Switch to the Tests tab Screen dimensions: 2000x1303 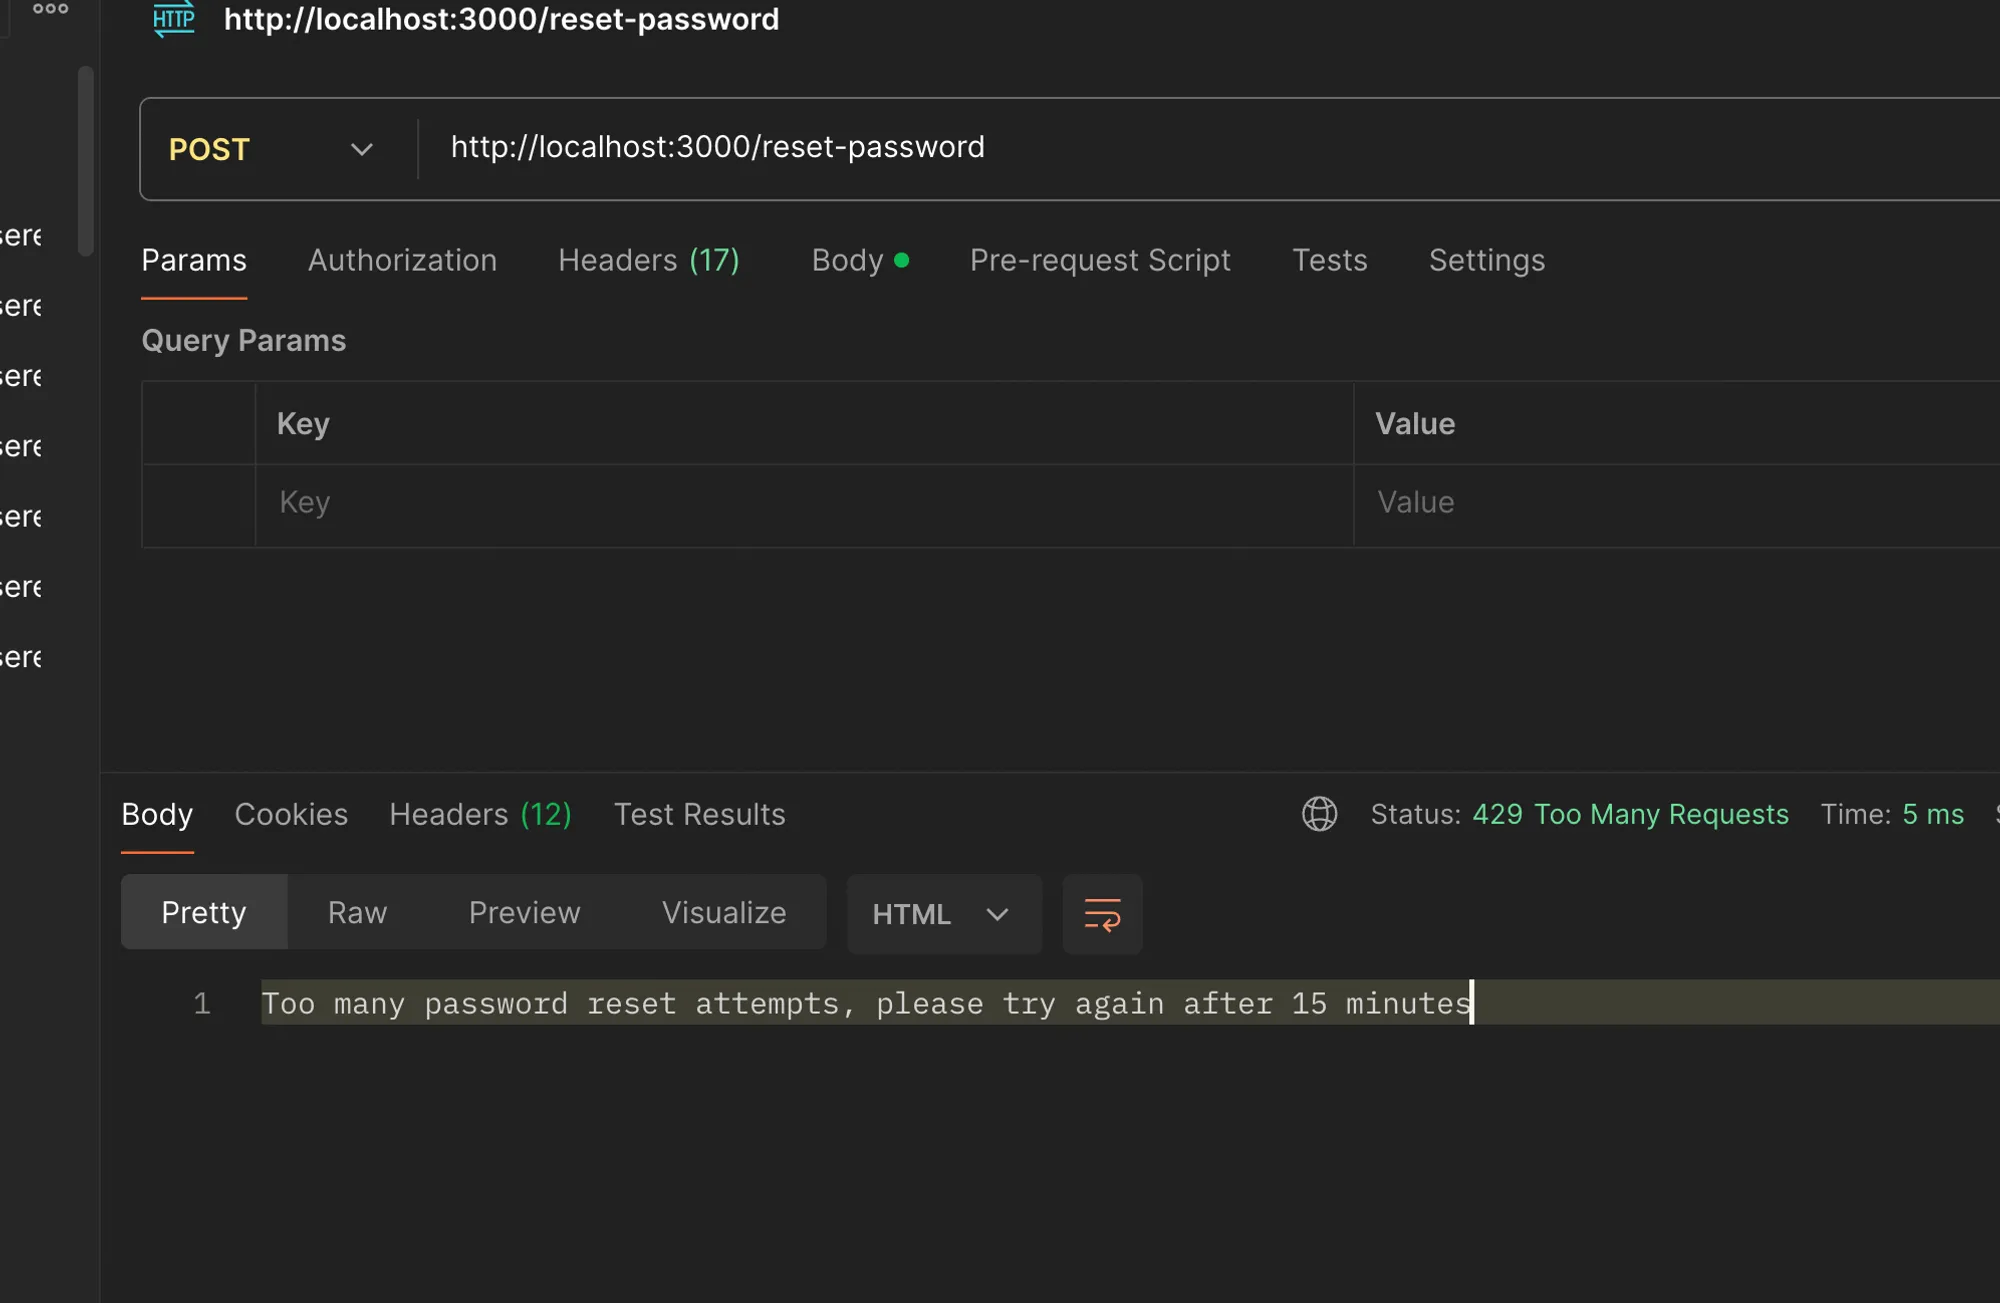tap(1329, 260)
